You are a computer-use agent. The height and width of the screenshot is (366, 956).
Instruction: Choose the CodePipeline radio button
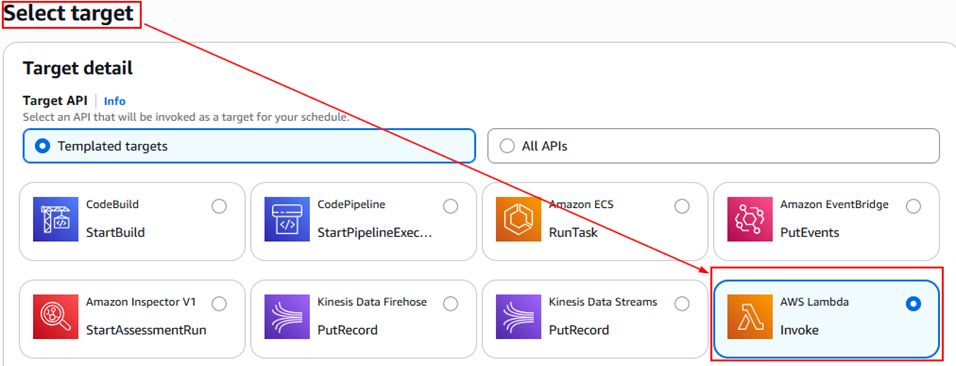coord(451,206)
